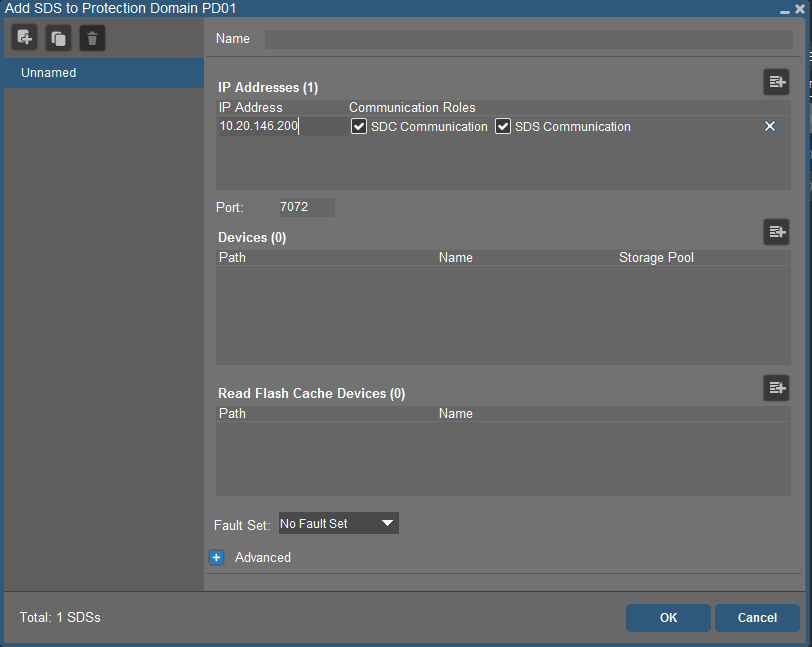Click Read Flash Cache Name column header
Image resolution: width=812 pixels, height=647 pixels.
456,413
